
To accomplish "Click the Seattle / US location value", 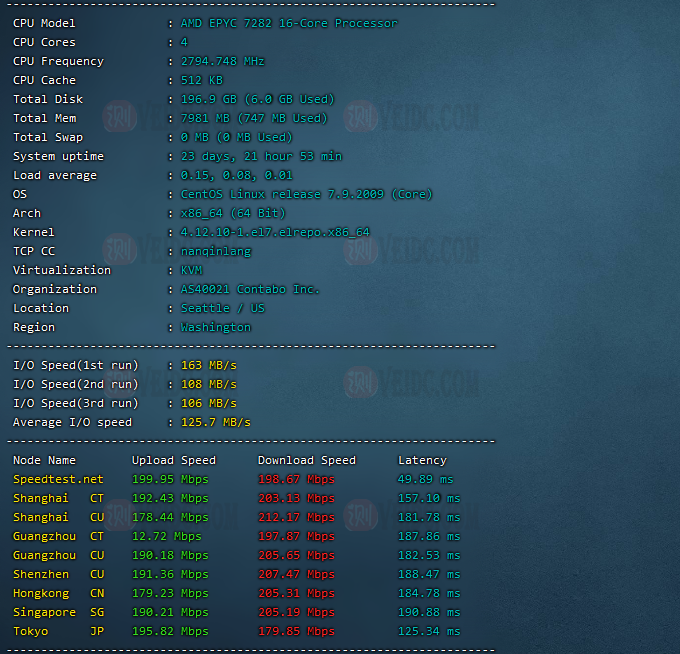I will tap(222, 308).
